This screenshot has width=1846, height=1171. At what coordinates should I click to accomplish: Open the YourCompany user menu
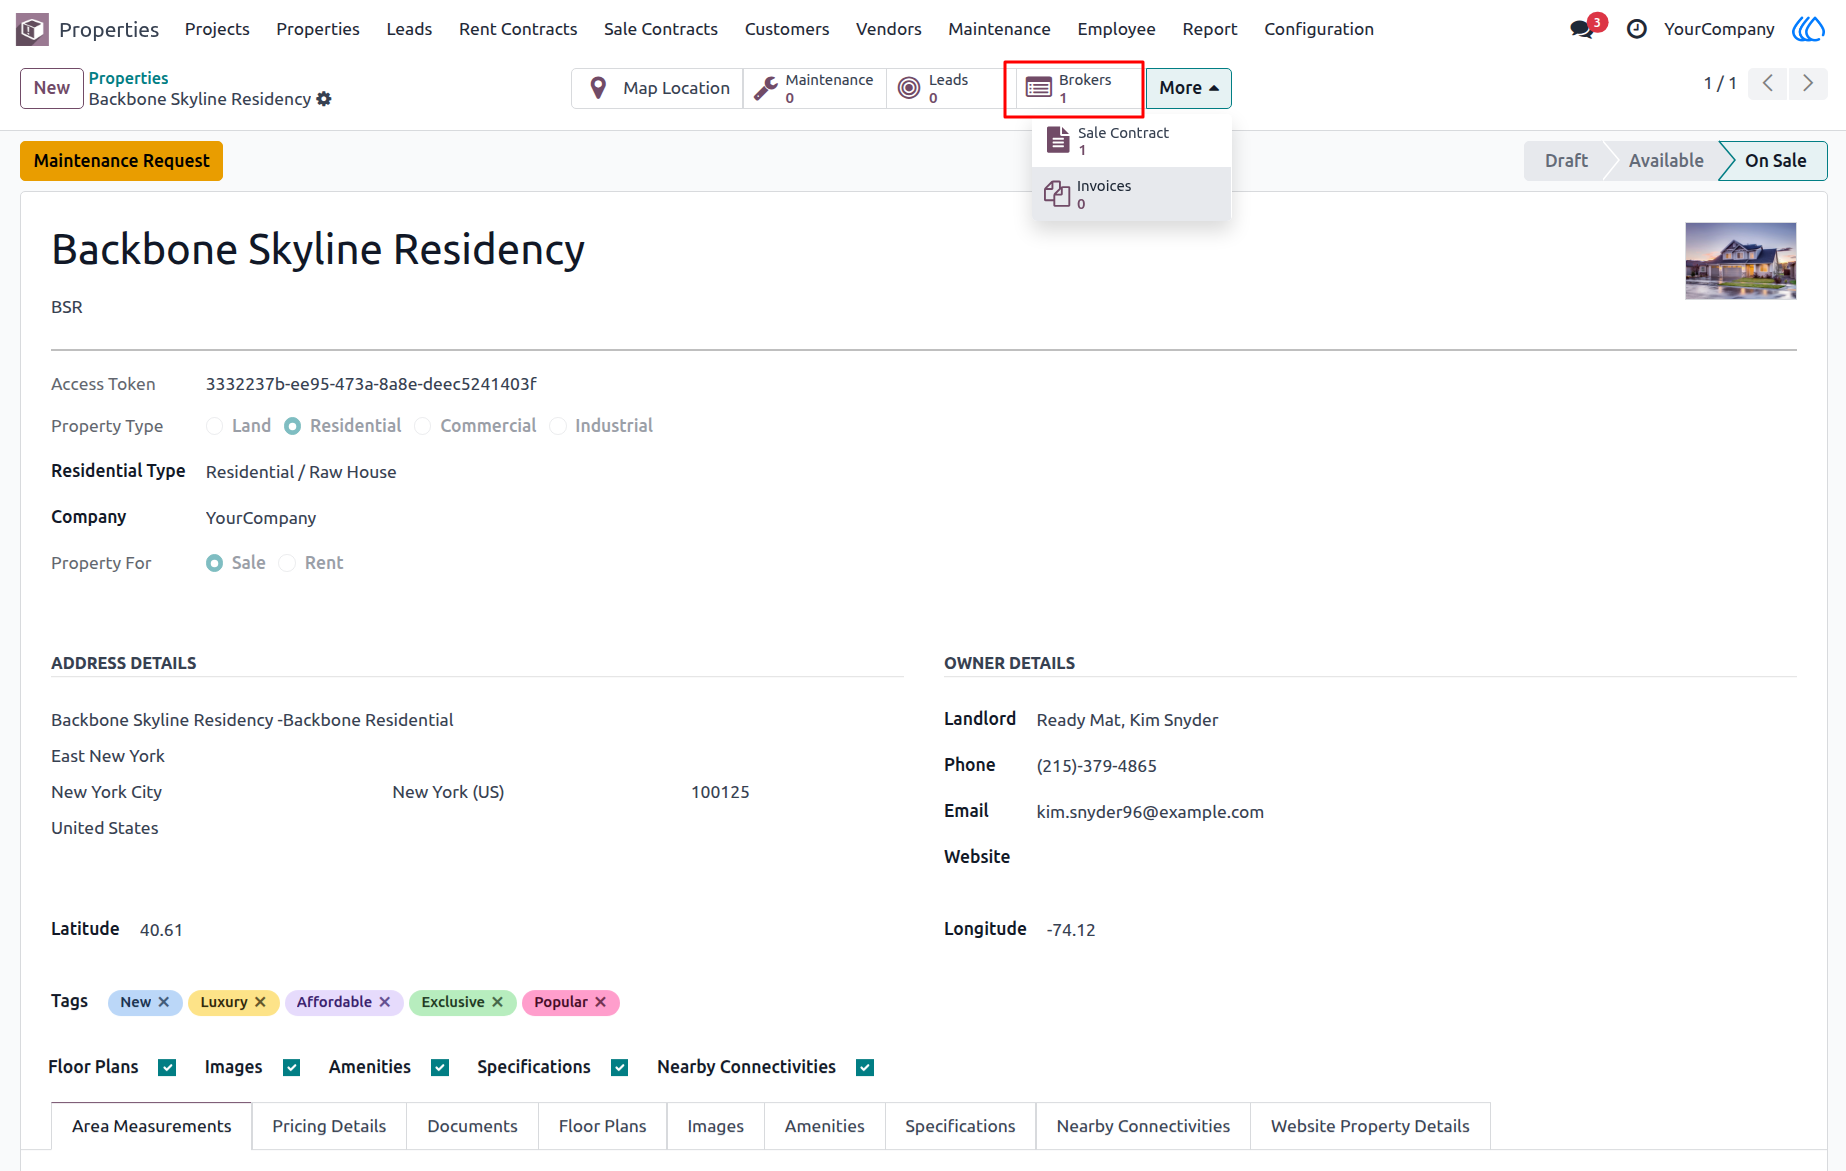point(1719,29)
